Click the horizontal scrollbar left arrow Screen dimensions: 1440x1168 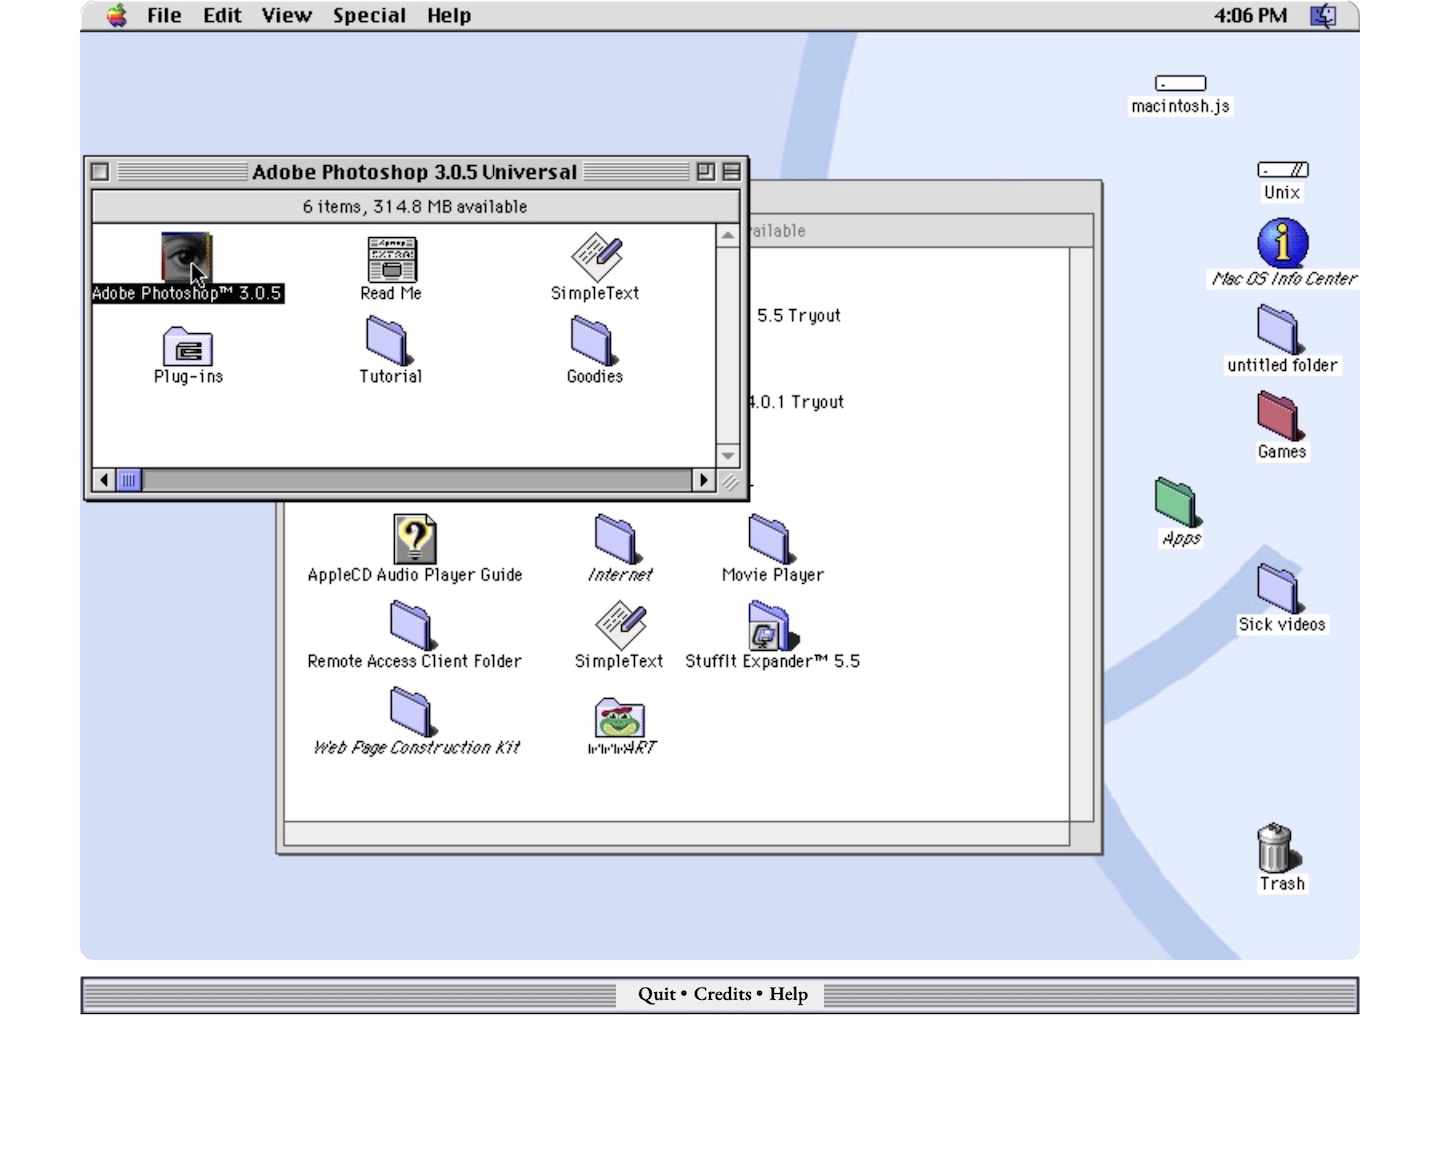[104, 480]
